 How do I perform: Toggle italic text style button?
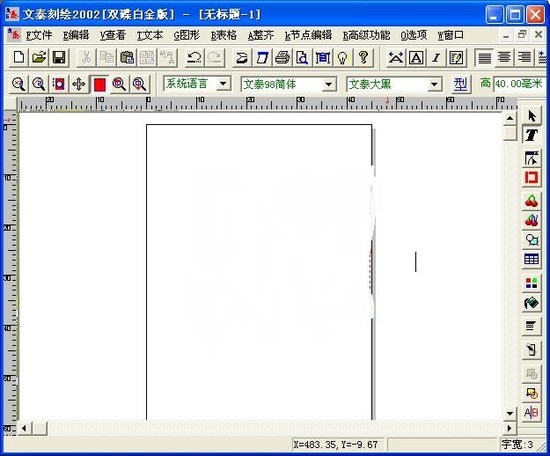pos(436,58)
